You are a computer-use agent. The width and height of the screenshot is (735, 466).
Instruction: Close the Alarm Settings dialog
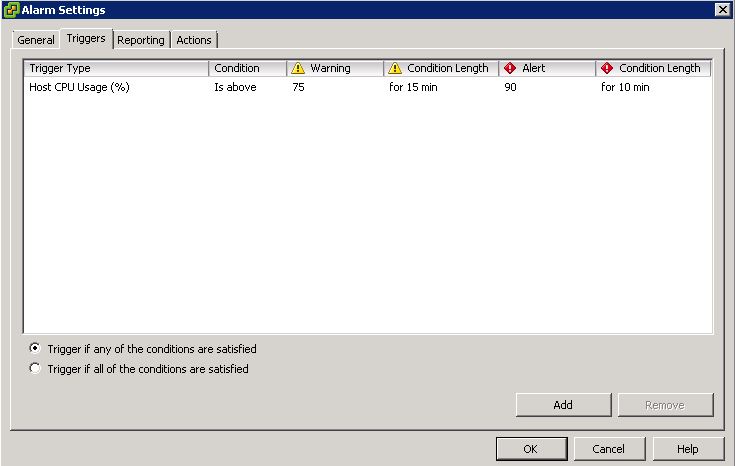pos(722,10)
